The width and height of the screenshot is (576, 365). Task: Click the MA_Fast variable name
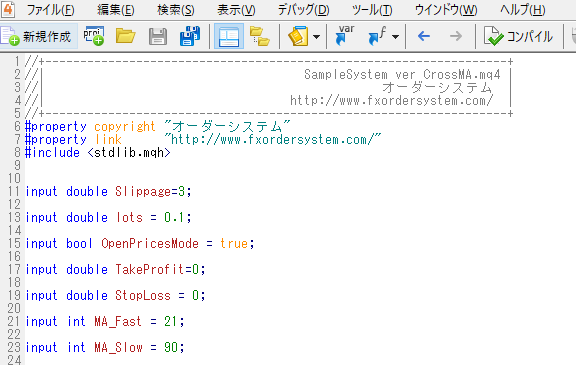point(118,322)
